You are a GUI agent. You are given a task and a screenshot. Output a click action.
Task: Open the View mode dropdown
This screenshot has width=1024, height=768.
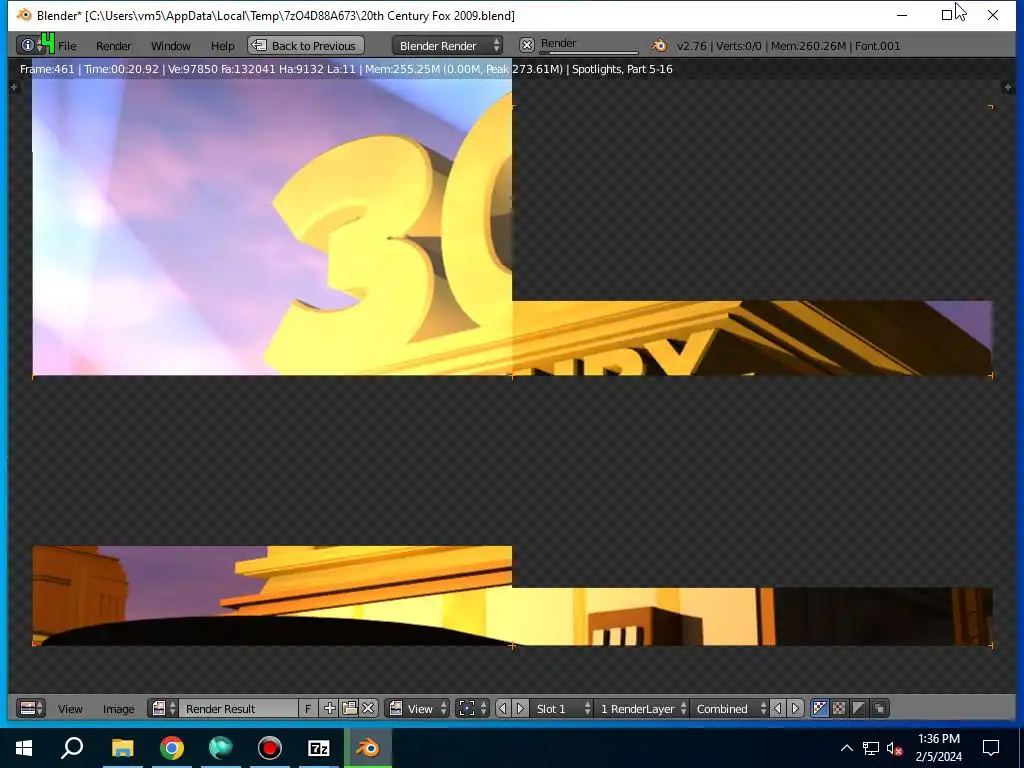click(417, 709)
